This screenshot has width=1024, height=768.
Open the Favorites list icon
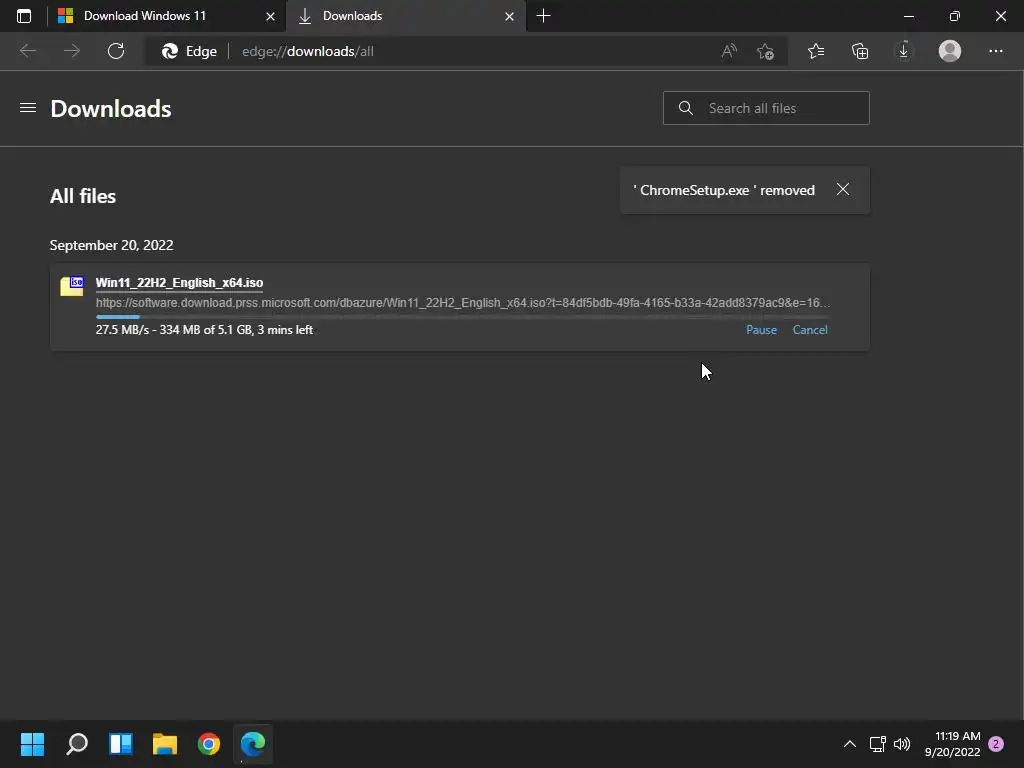(x=816, y=51)
